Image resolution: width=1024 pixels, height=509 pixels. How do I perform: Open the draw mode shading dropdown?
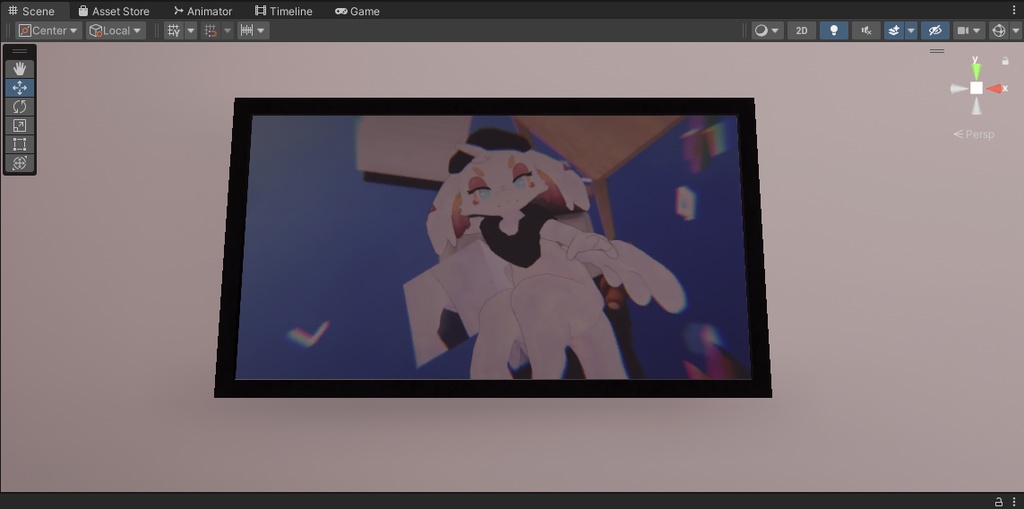point(767,31)
